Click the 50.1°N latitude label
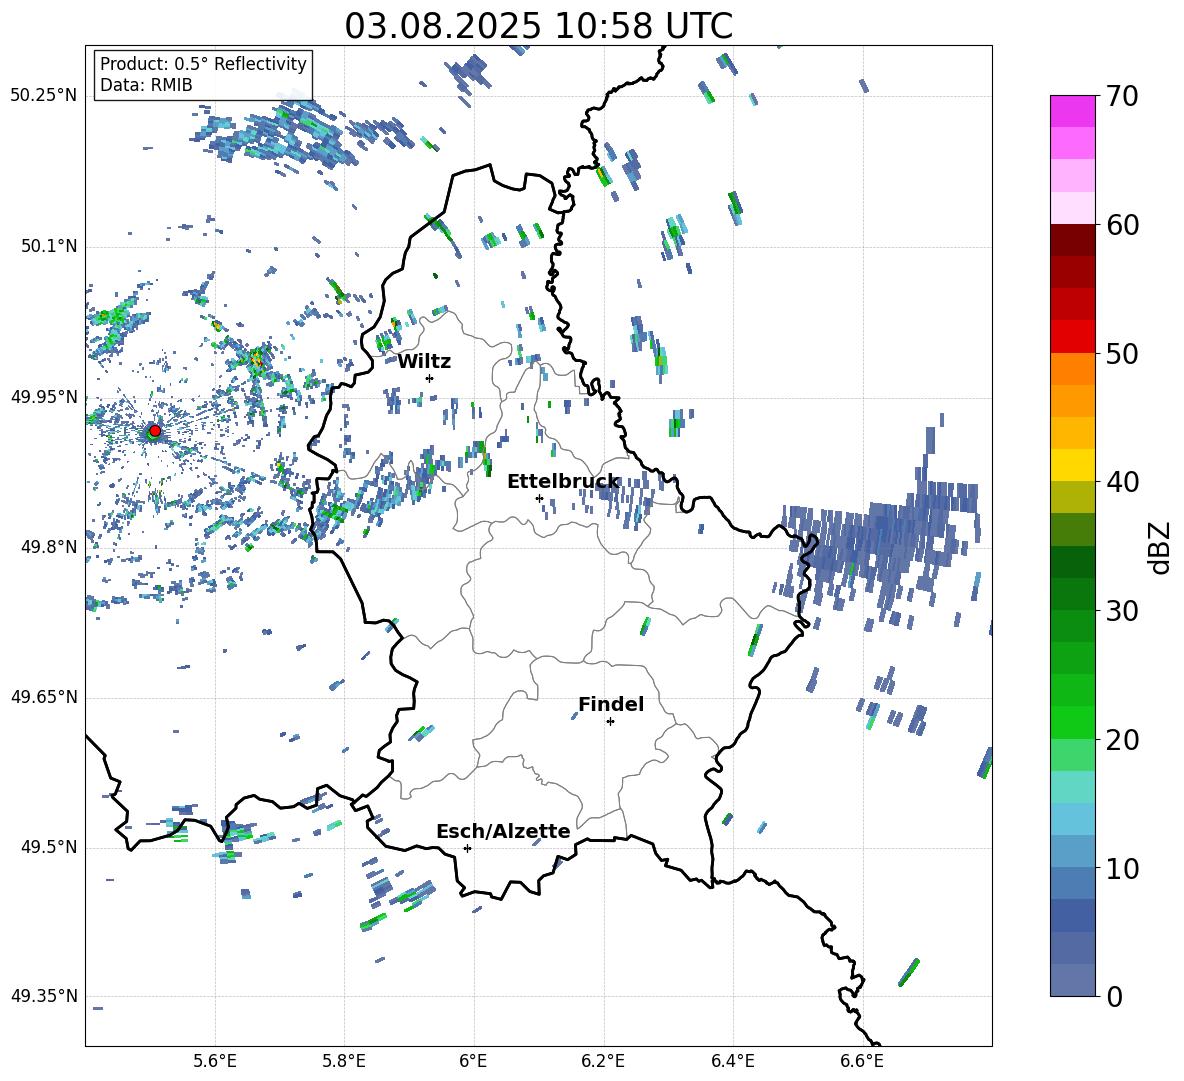 tap(49, 247)
